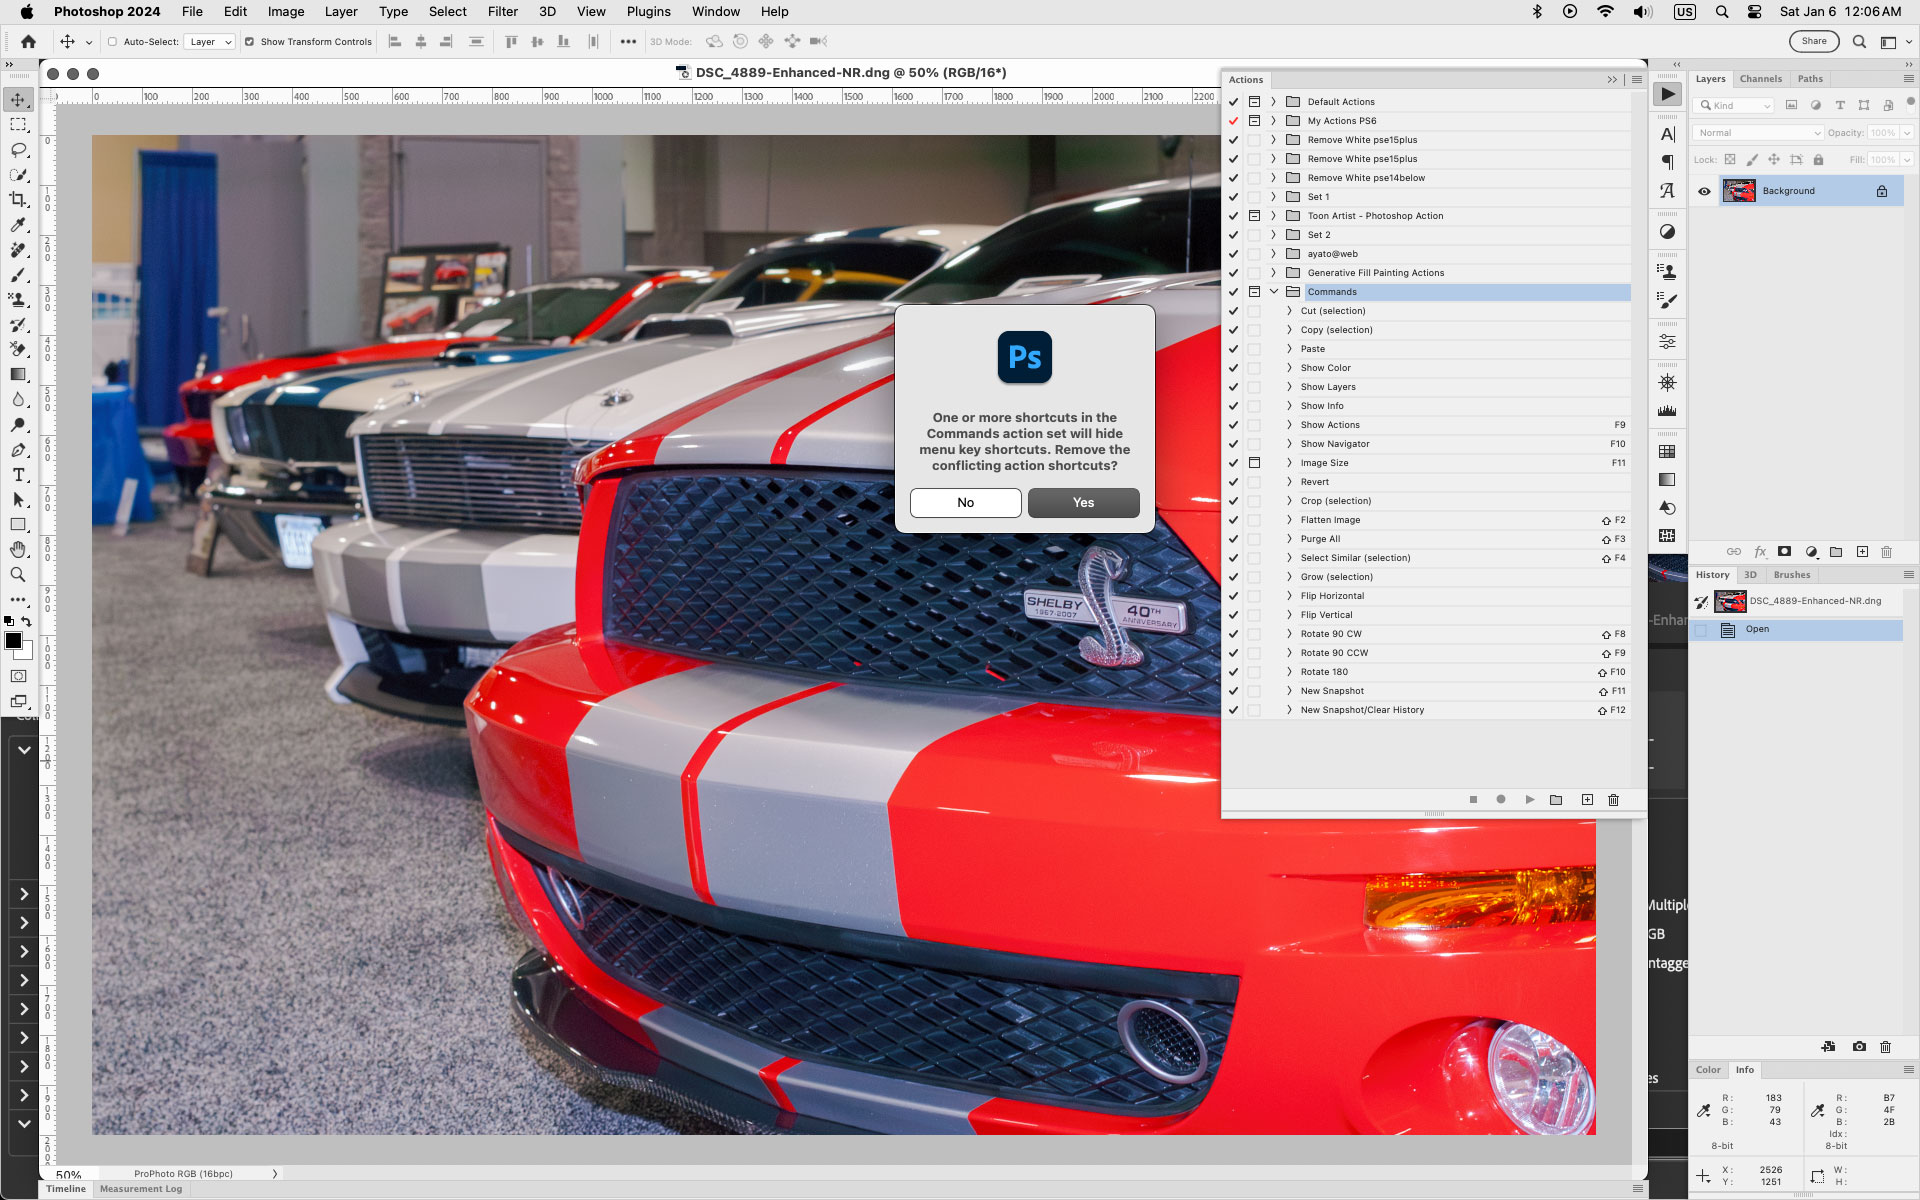Image resolution: width=1920 pixels, height=1200 pixels.
Task: Expand the Default Actions folder
Action: click(1273, 101)
